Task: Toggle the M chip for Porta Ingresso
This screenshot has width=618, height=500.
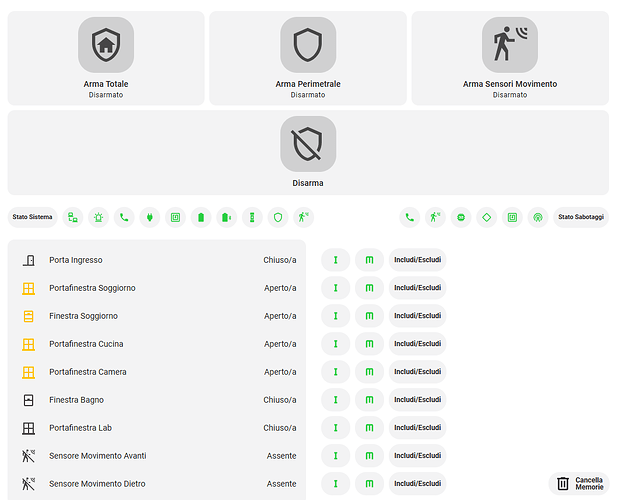Action: 369,260
